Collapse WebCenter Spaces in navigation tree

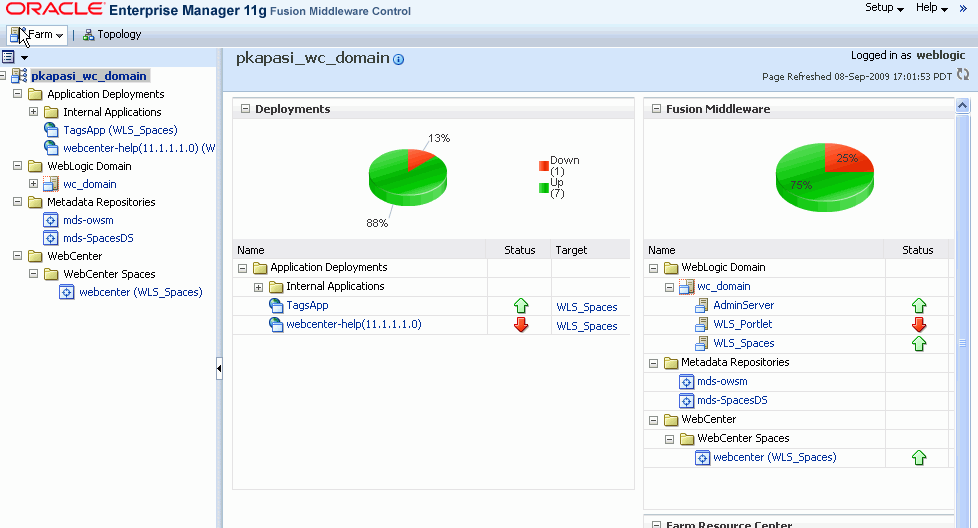click(x=34, y=274)
